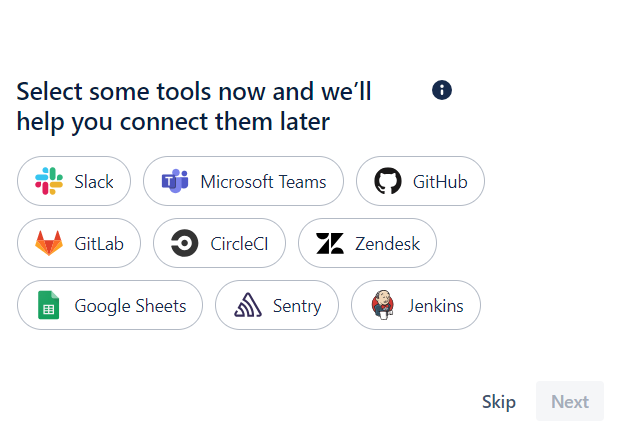638x436 pixels.
Task: Click the Jenkins butler icon
Action: pyautogui.click(x=382, y=305)
